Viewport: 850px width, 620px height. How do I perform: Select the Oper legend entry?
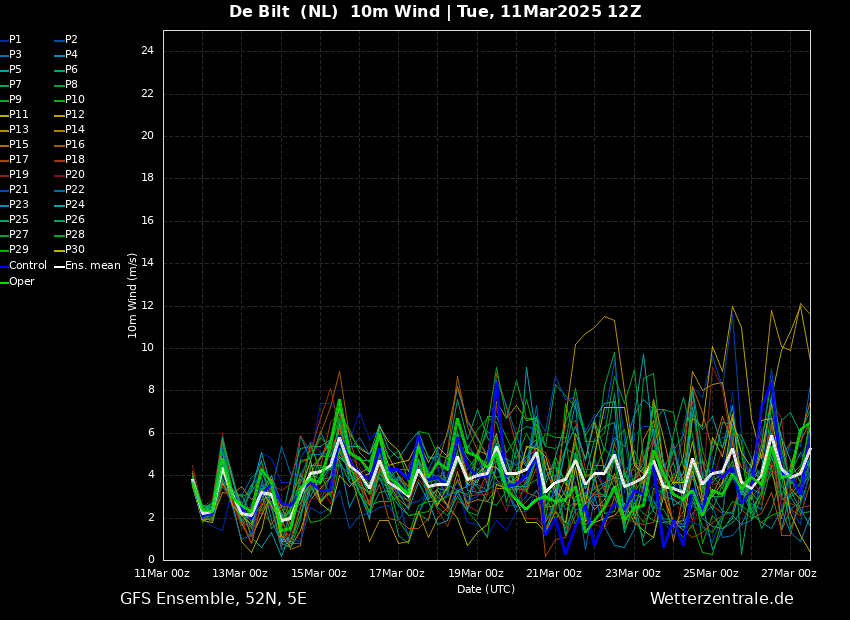click(17, 282)
